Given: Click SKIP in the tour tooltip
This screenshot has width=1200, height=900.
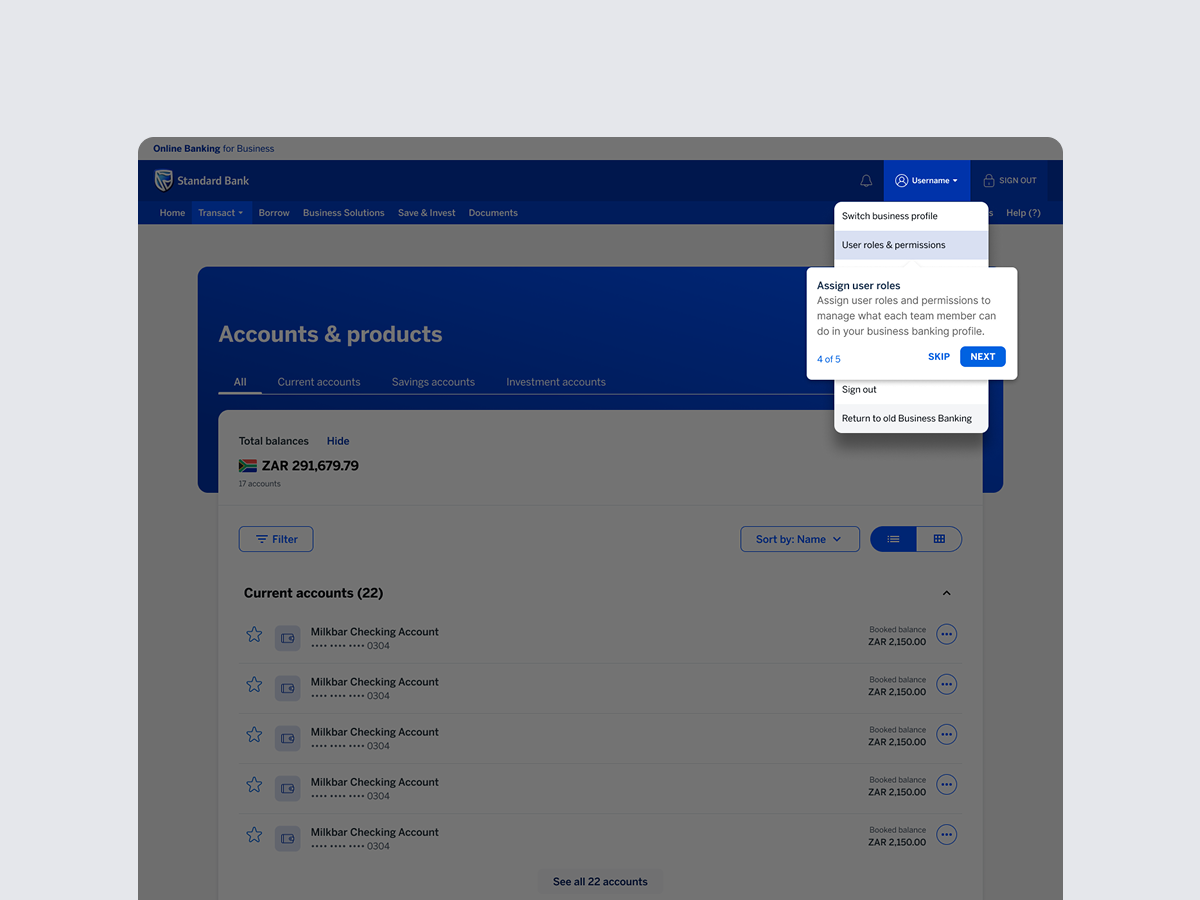Looking at the screenshot, I should (x=939, y=357).
